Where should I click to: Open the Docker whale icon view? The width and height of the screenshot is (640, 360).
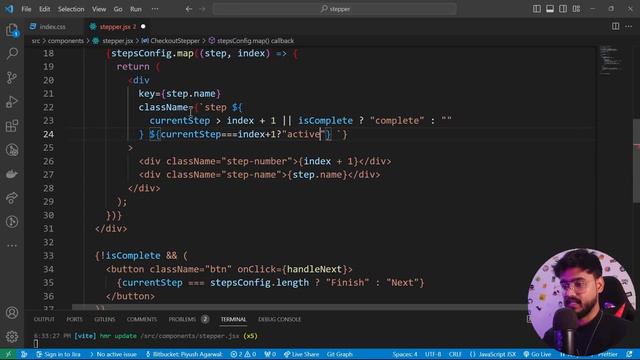12,174
